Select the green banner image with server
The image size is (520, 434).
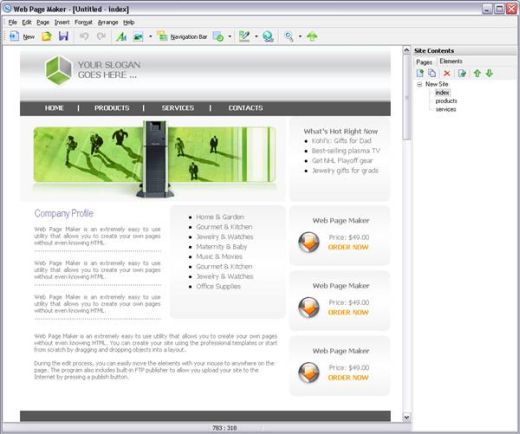tap(155, 159)
